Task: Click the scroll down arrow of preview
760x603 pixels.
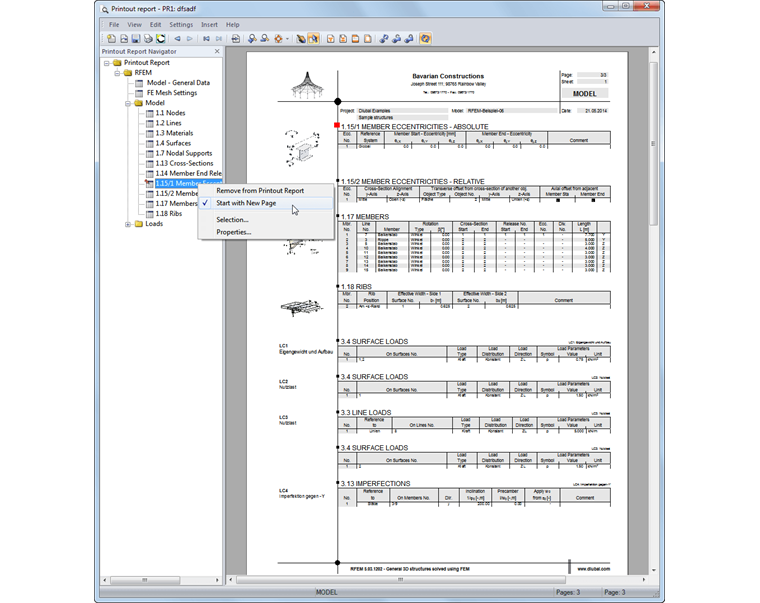Action: point(654,570)
